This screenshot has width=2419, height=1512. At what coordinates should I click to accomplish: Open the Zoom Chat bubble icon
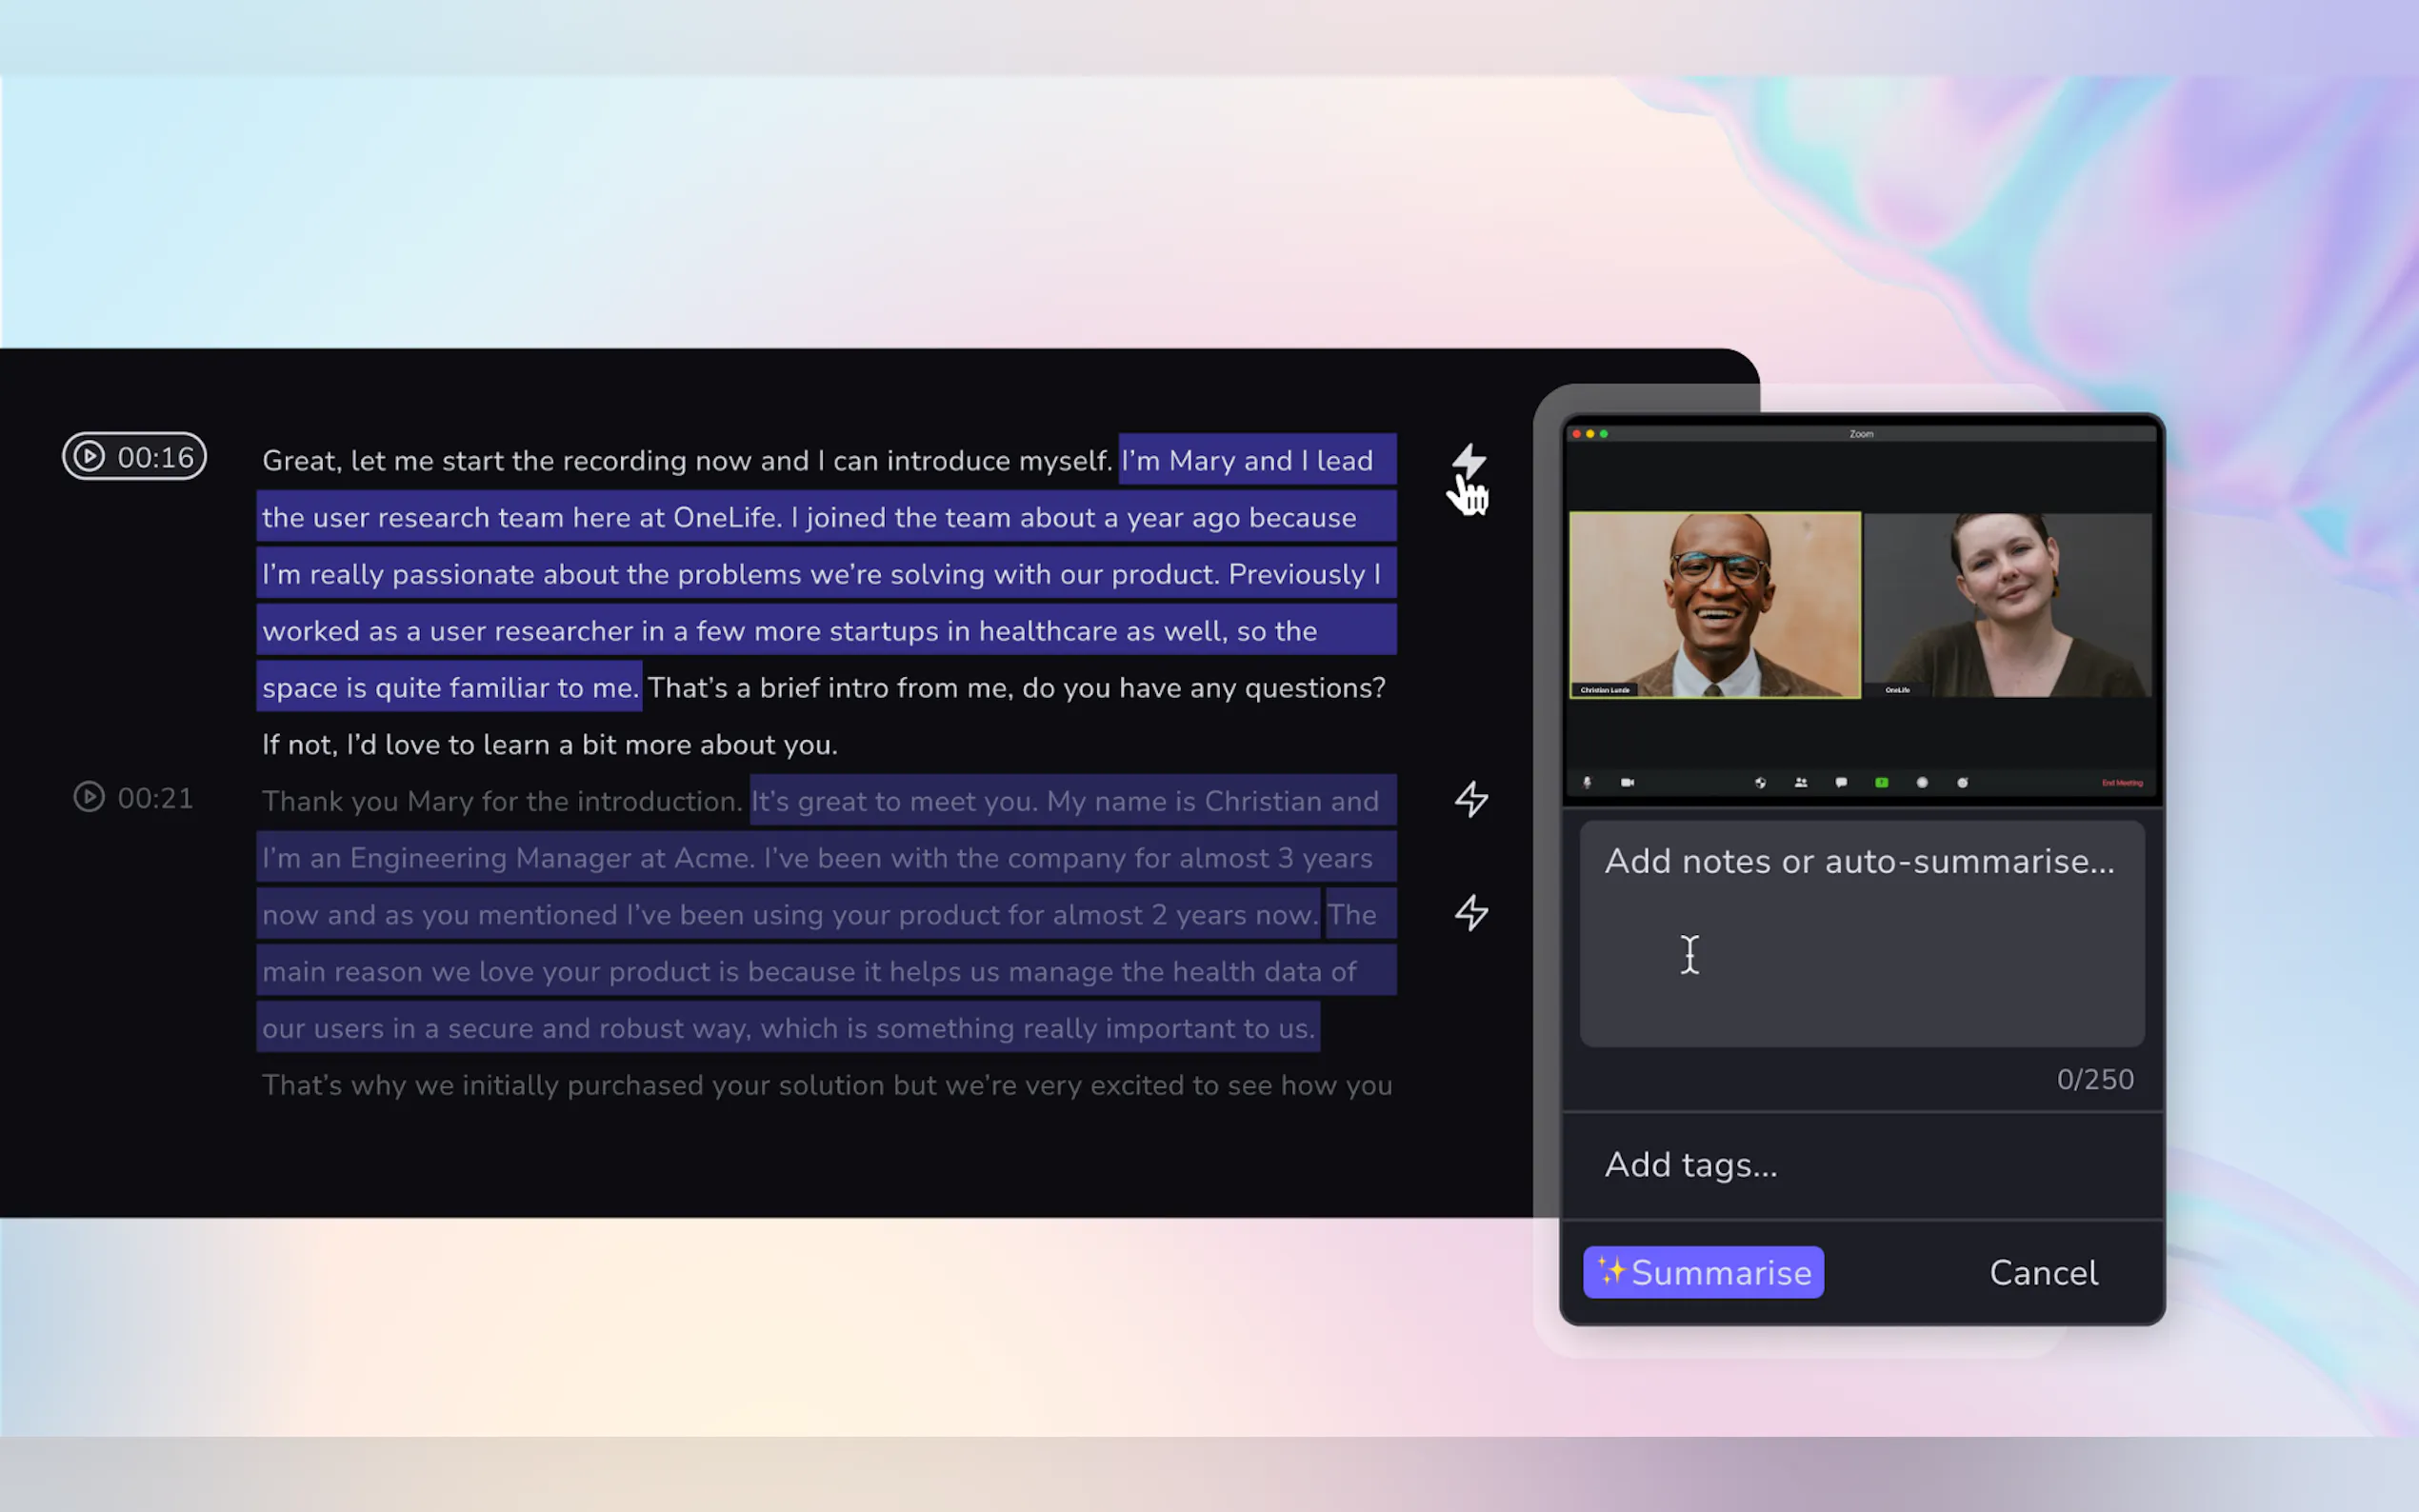click(1841, 783)
